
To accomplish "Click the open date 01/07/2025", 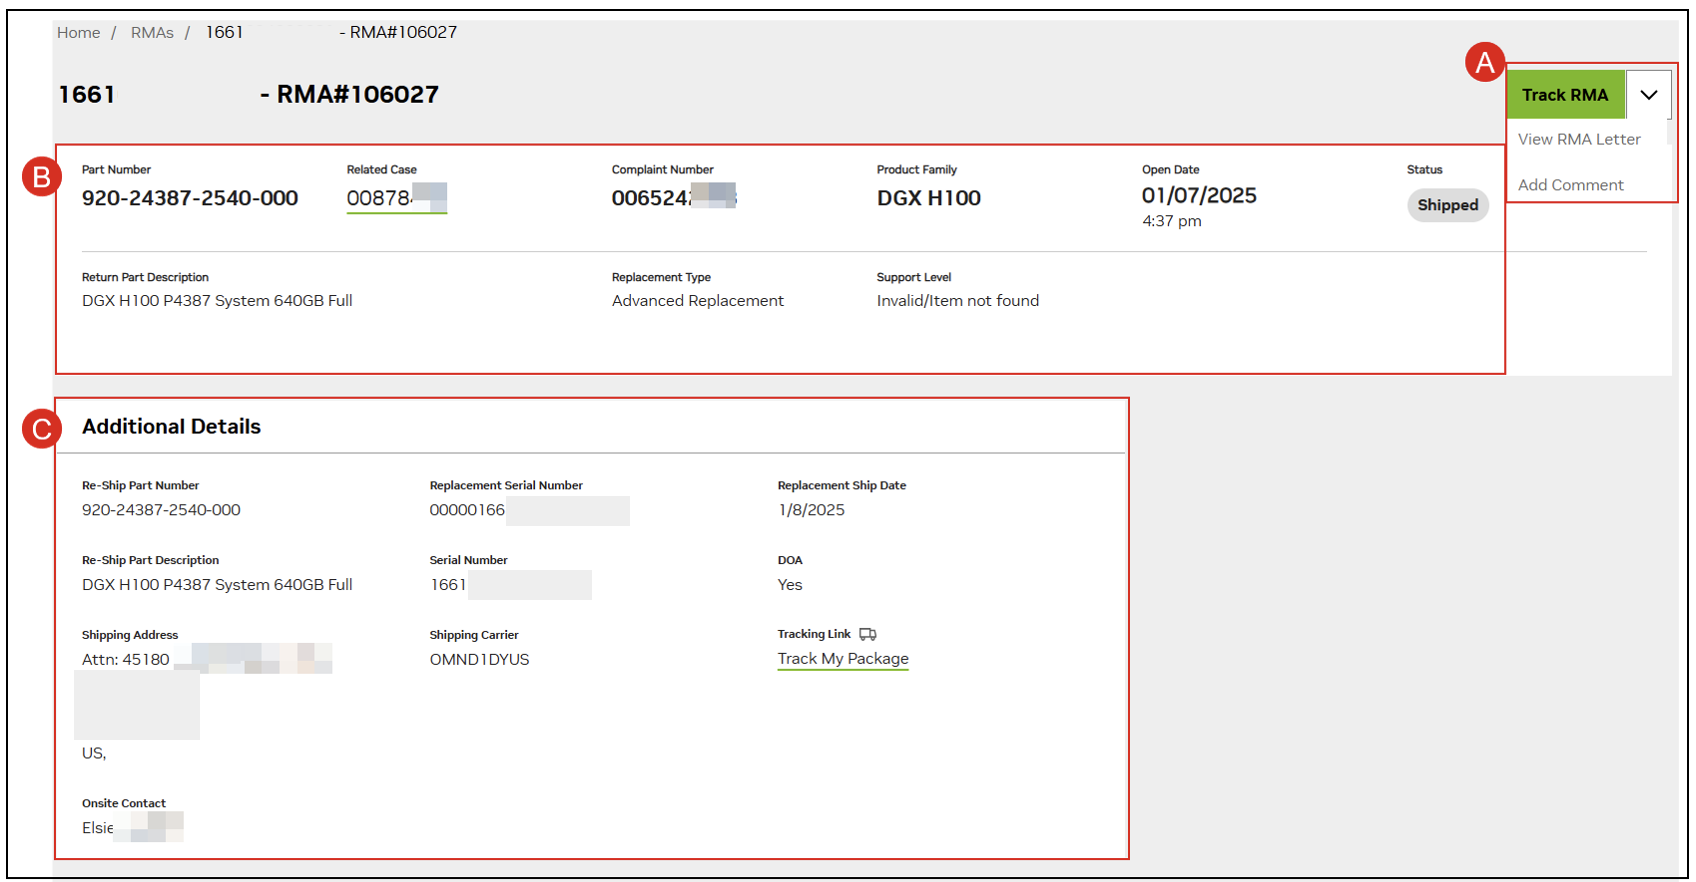I will (1199, 196).
